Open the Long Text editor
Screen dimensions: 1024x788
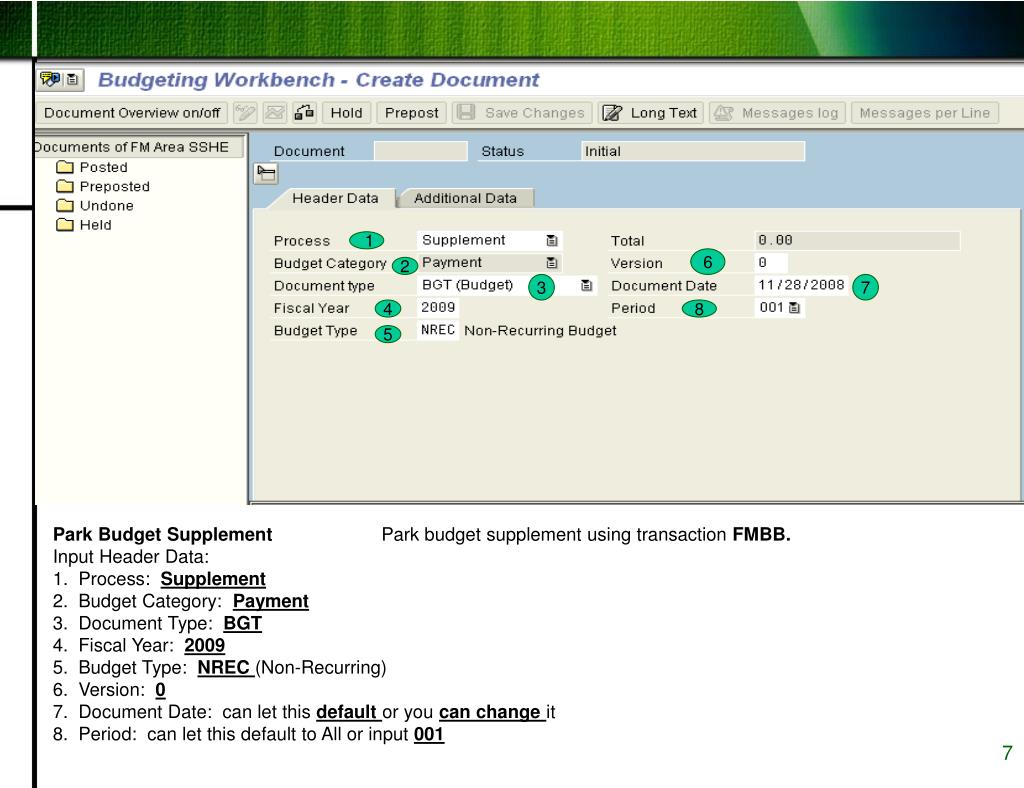650,113
